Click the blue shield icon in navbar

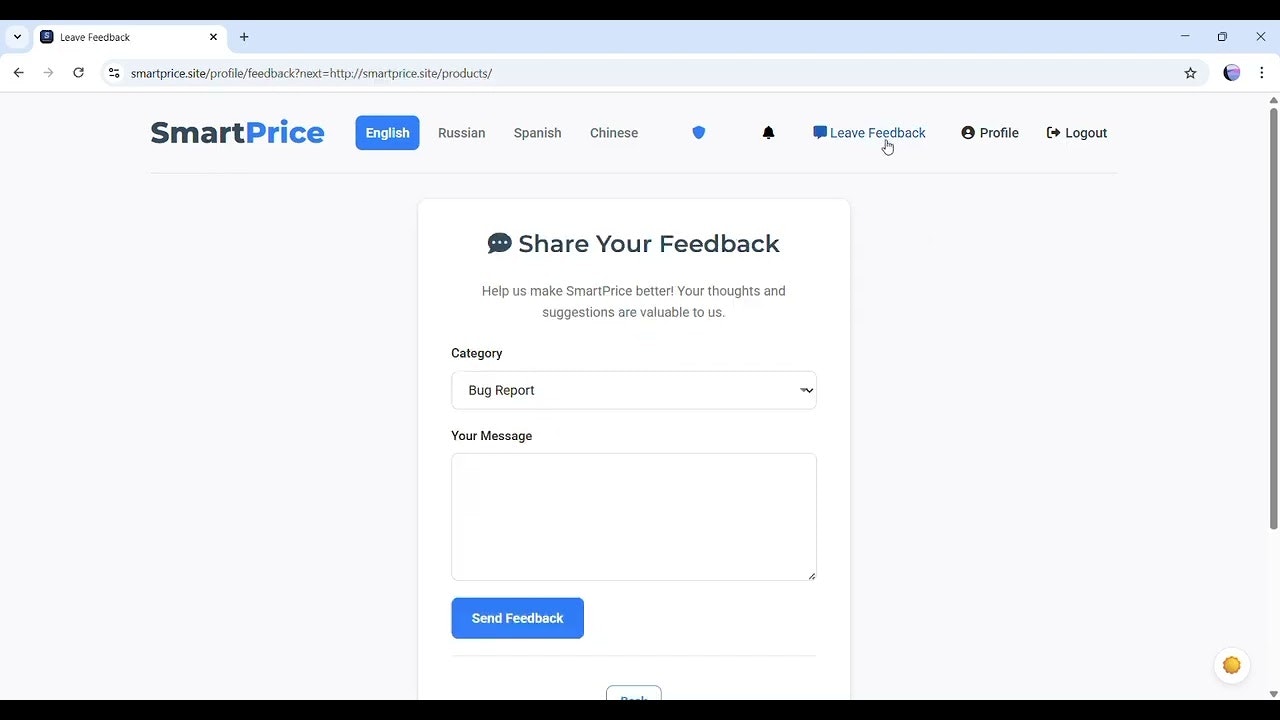point(699,132)
